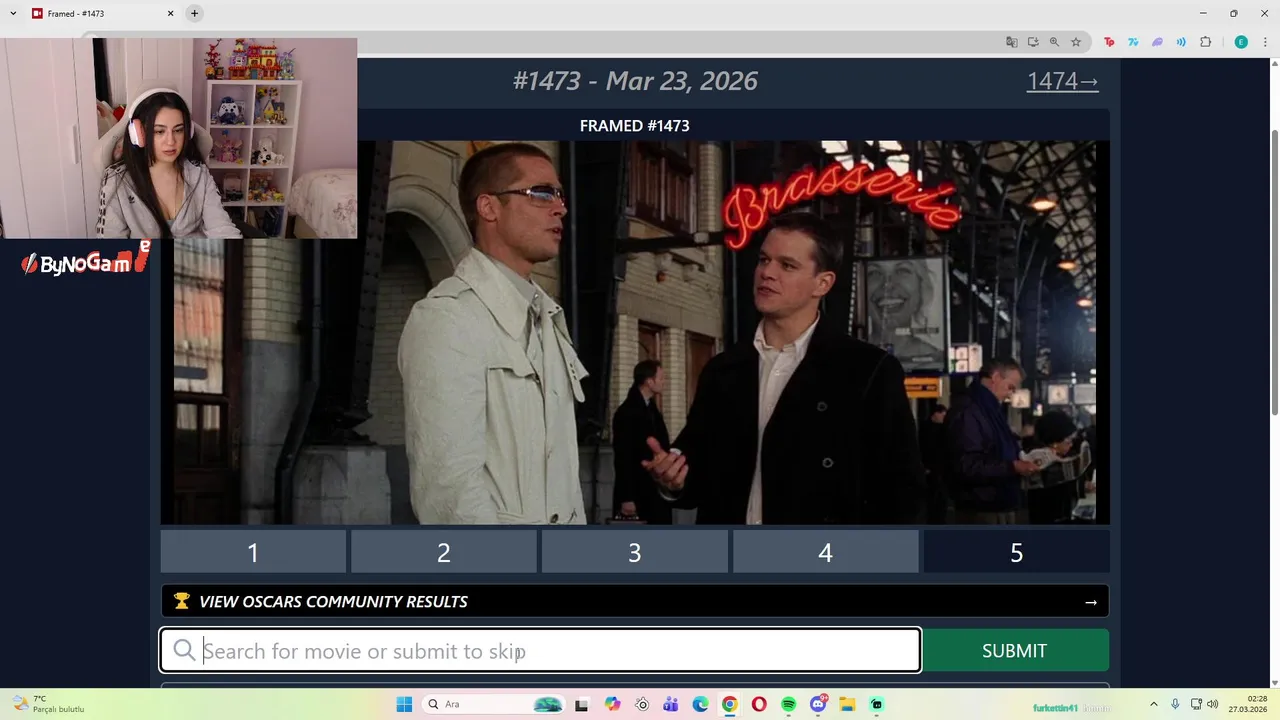Open the Extensions puzzle piece menu
This screenshot has width=1280, height=720.
tap(1205, 42)
